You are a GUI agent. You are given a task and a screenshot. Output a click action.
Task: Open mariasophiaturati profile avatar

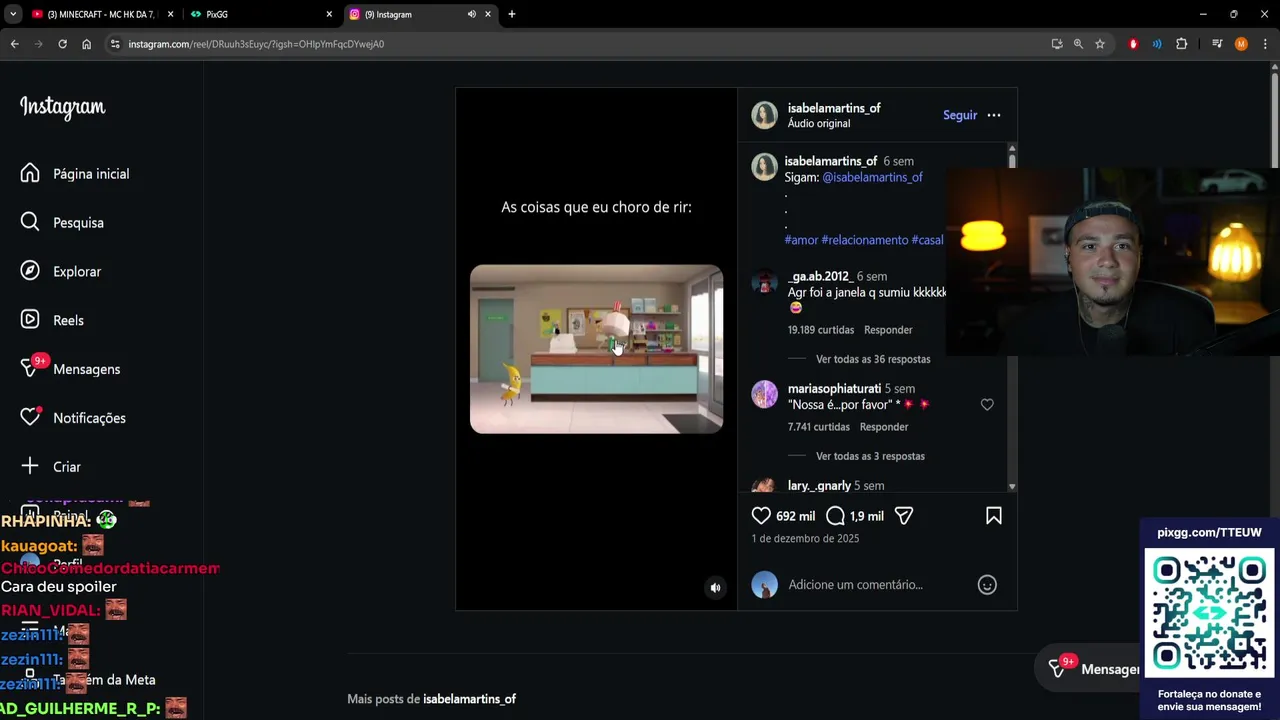point(764,395)
